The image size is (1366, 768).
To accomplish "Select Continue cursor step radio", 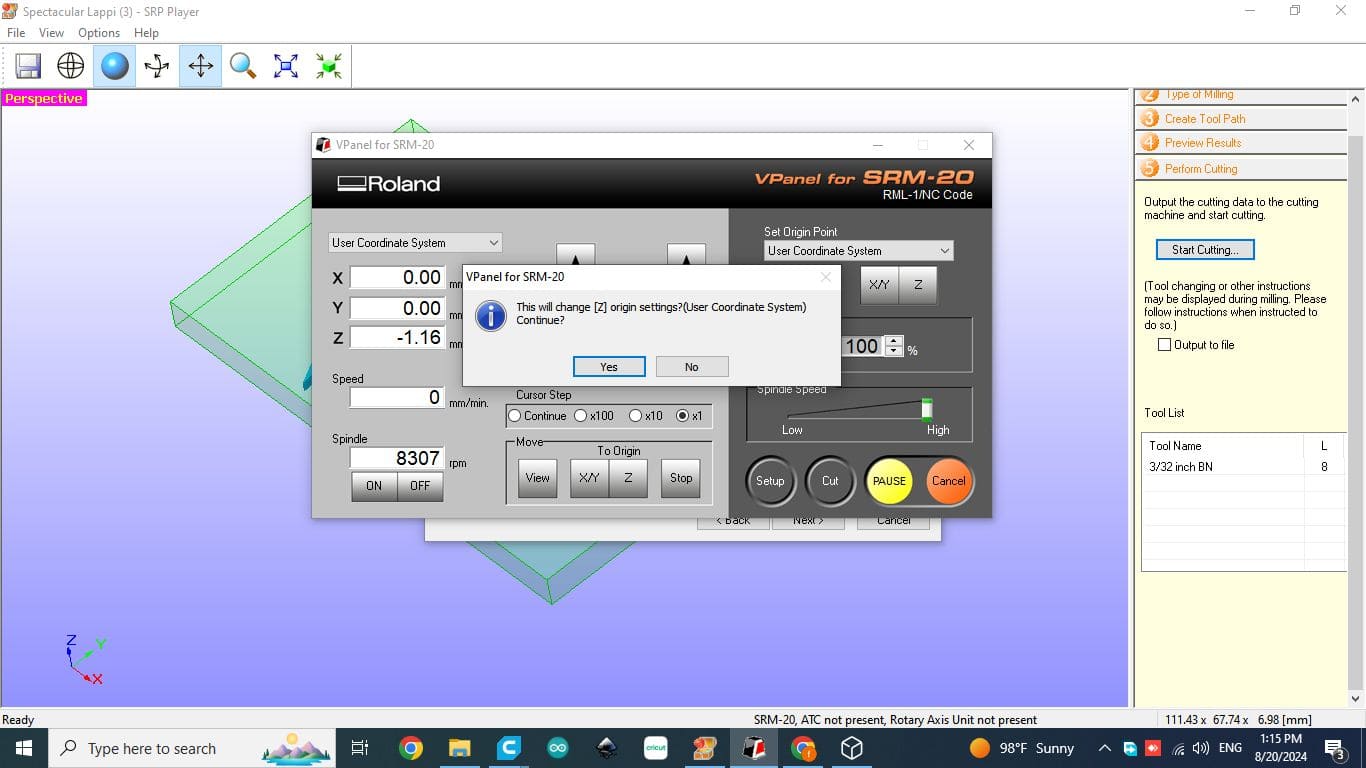I will (x=515, y=416).
